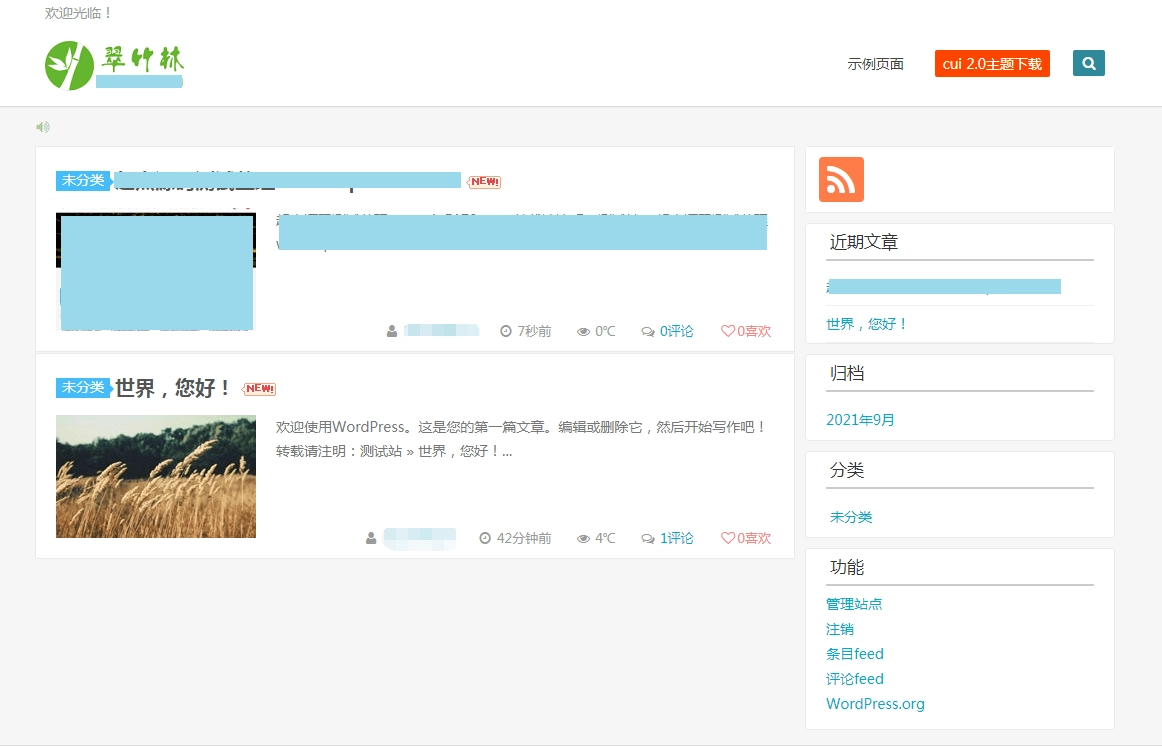Click 注销 to log out
The width and height of the screenshot is (1162, 746).
point(840,629)
